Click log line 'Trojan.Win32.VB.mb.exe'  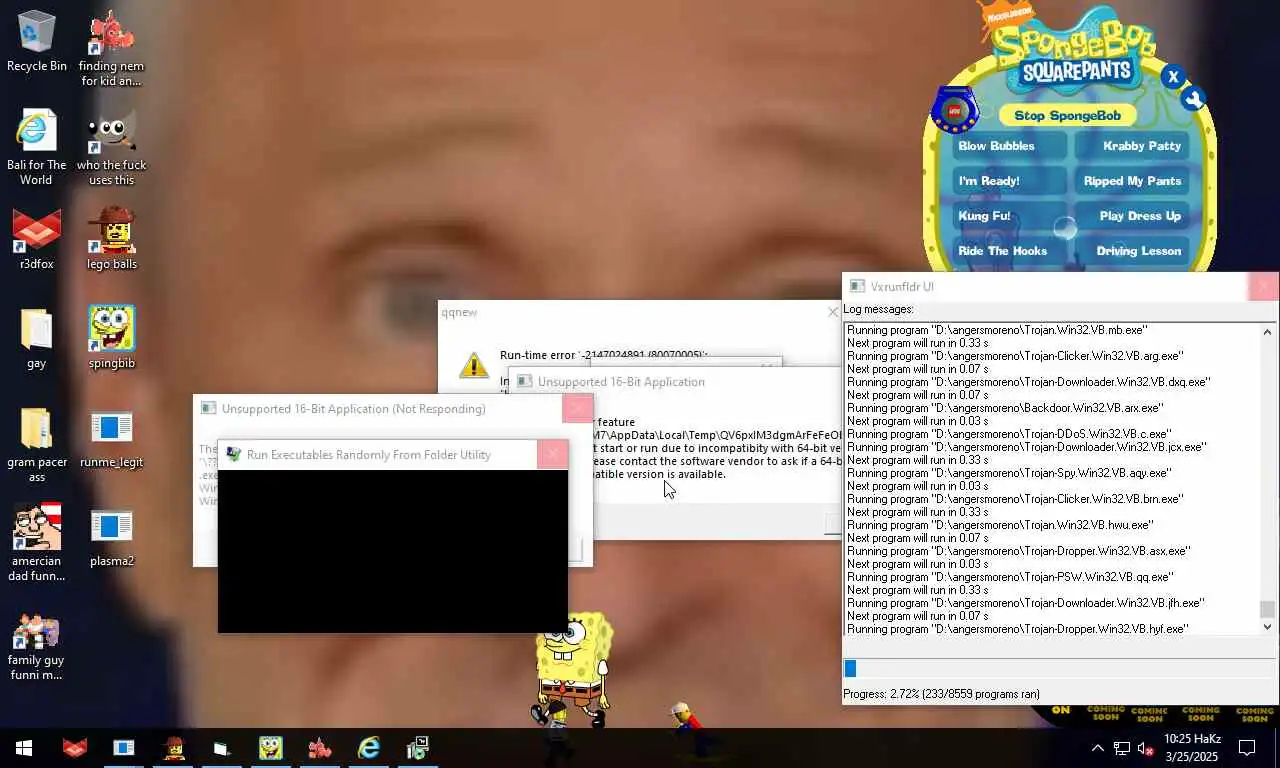997,330
